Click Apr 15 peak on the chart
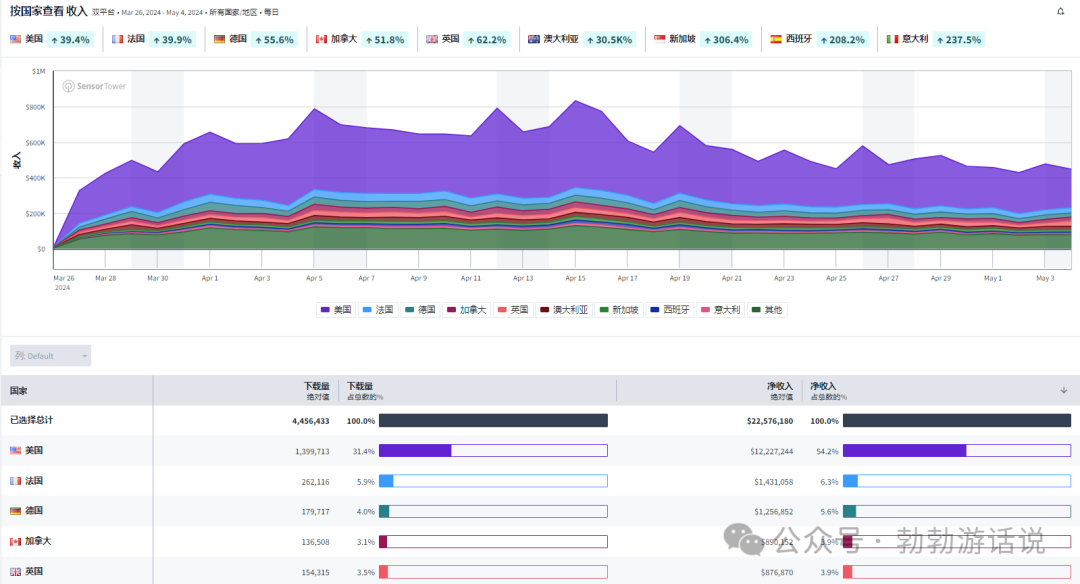This screenshot has height=584, width=1080. (575, 101)
